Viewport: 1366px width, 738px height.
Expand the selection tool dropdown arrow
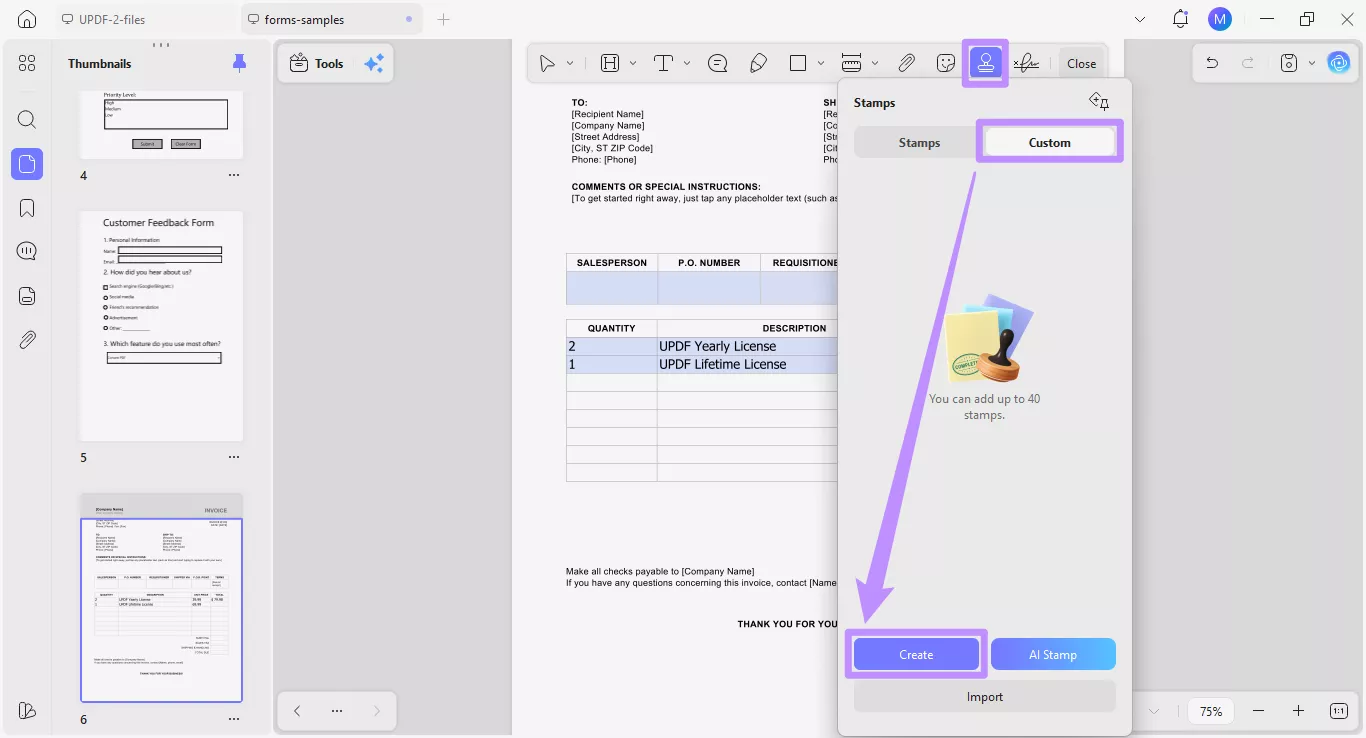570,63
